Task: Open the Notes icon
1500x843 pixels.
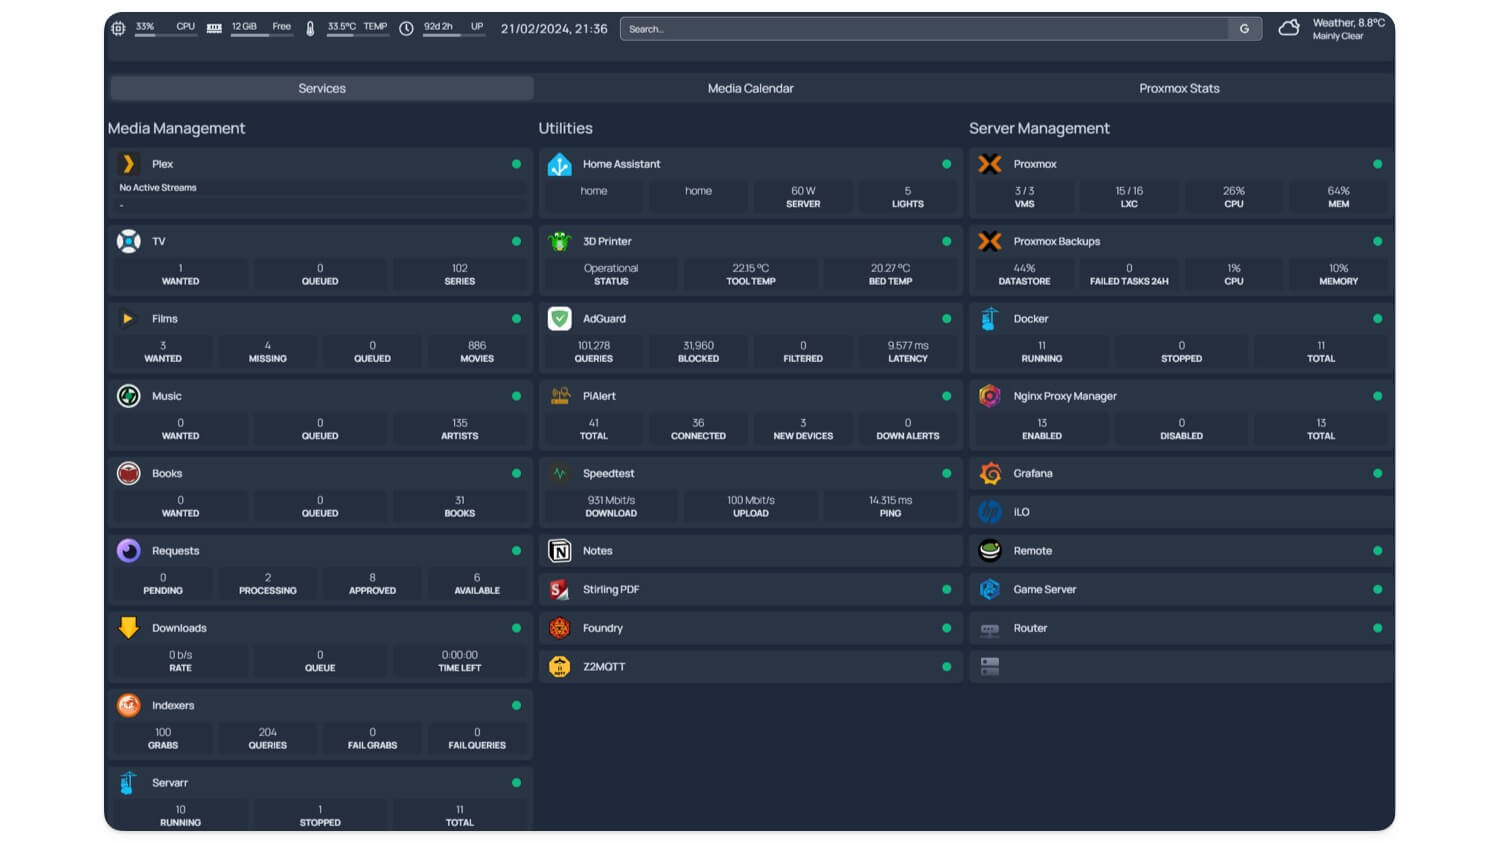Action: pos(560,551)
